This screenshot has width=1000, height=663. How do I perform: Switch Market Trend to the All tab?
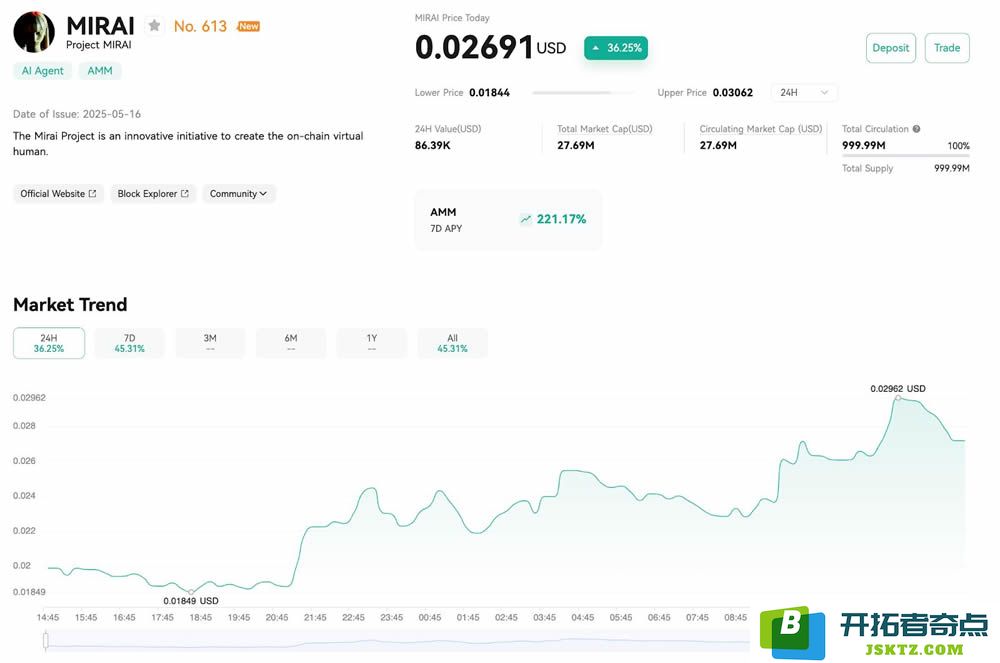click(452, 343)
